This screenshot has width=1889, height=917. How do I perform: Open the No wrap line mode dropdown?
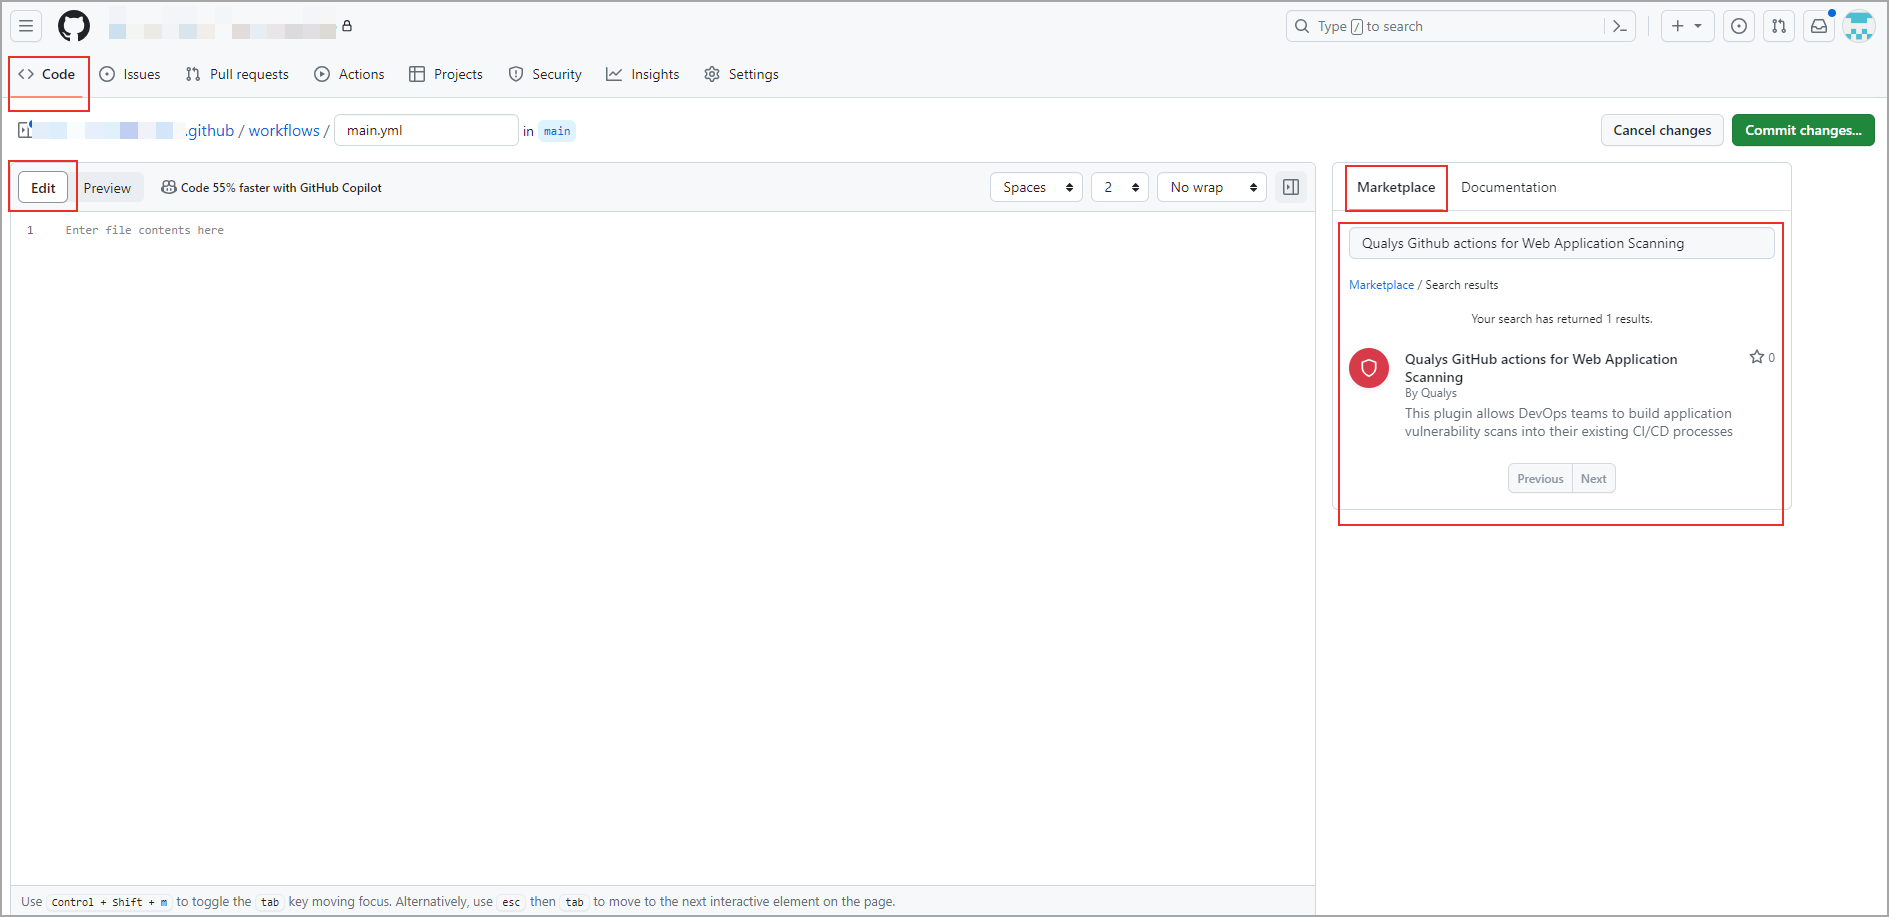(1212, 187)
